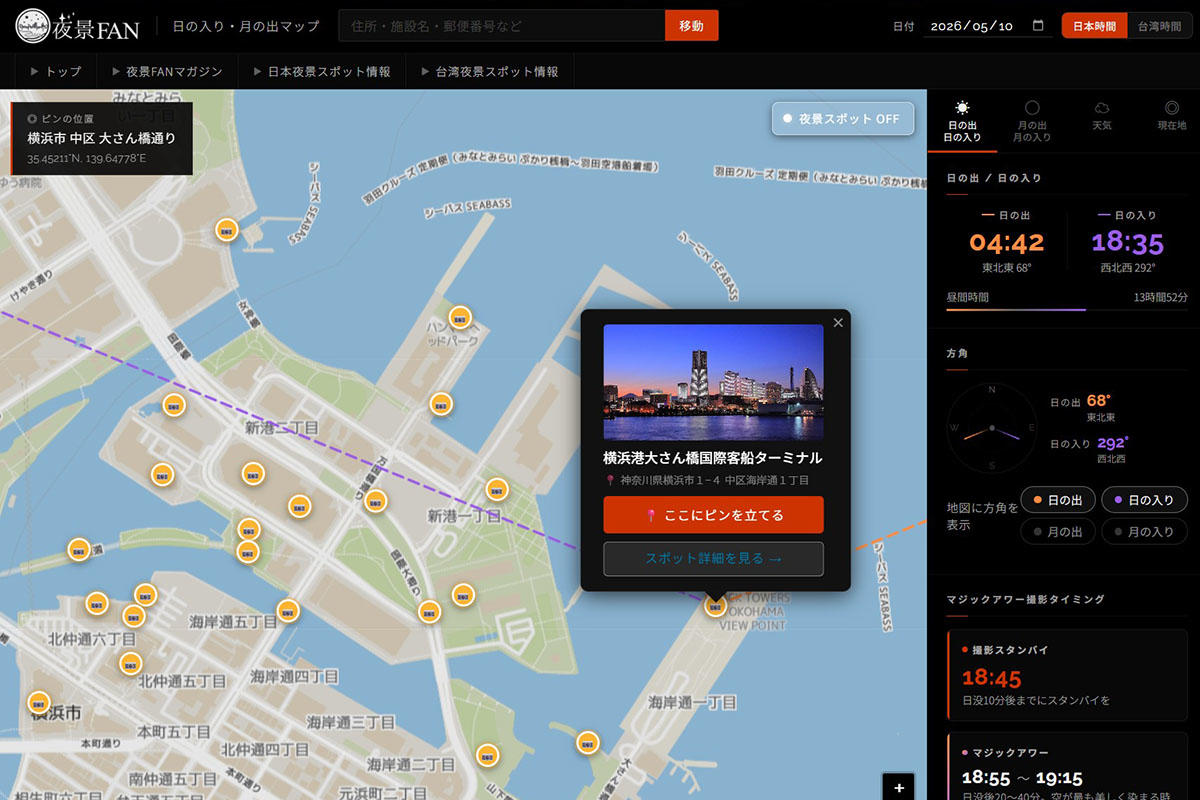
Task: Click the coordinates 35.45211°N text
Action: (x=86, y=159)
